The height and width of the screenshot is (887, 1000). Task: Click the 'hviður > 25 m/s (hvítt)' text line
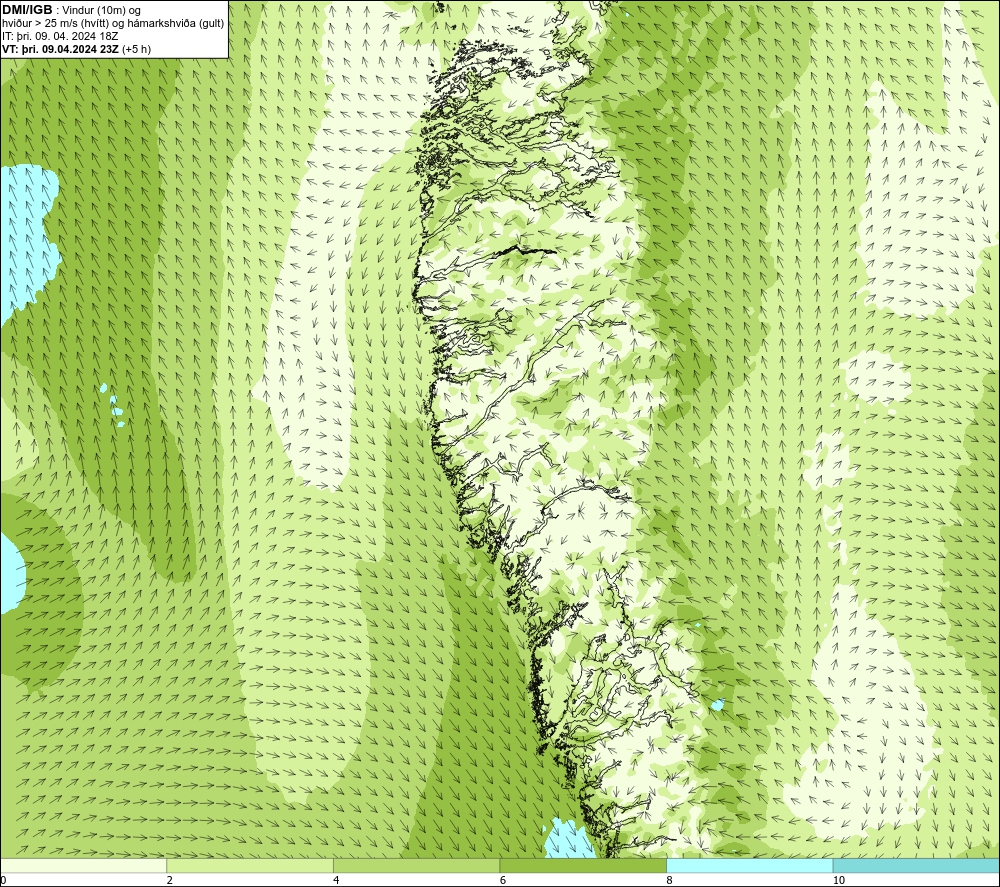tap(113, 24)
